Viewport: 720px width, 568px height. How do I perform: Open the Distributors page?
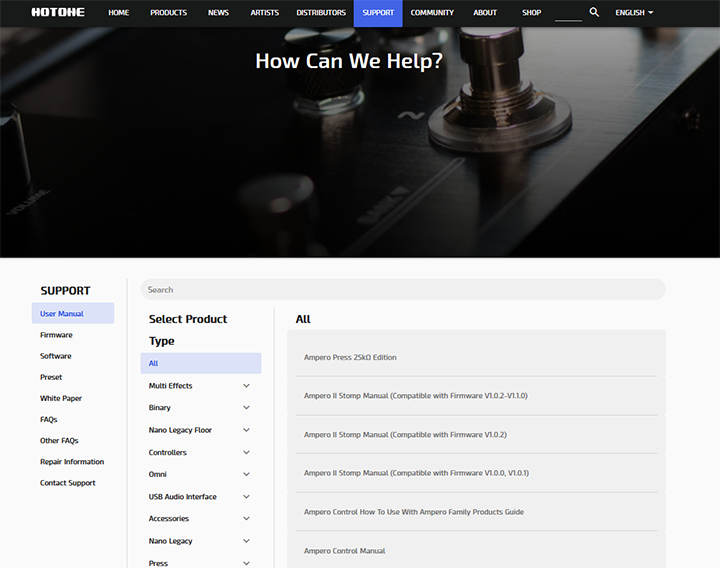coord(321,13)
